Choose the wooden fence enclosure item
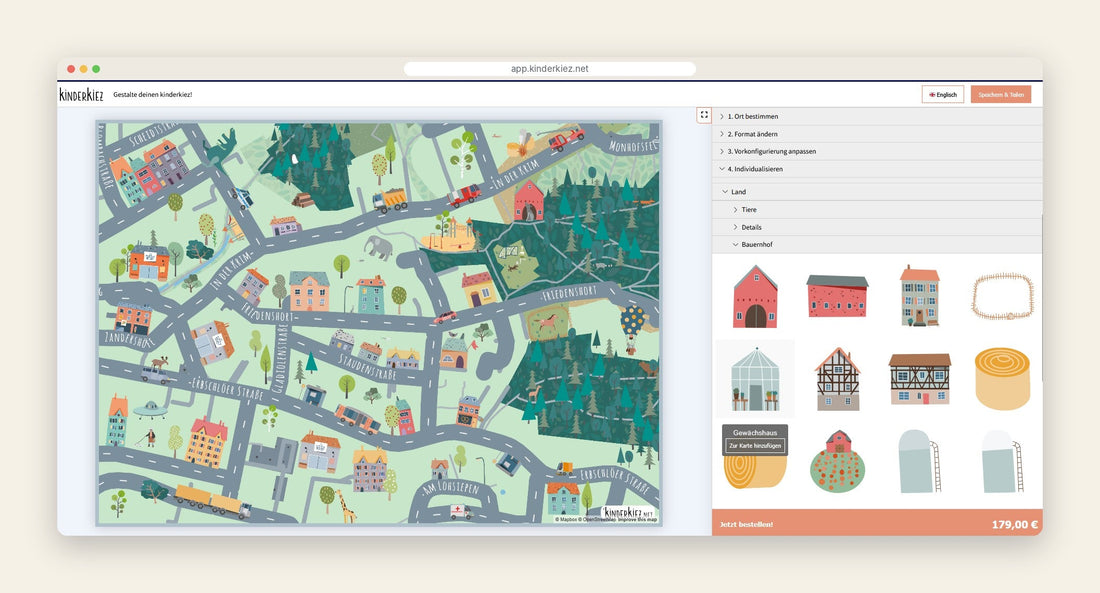Viewport: 1100px width, 593px height. [x=1002, y=296]
